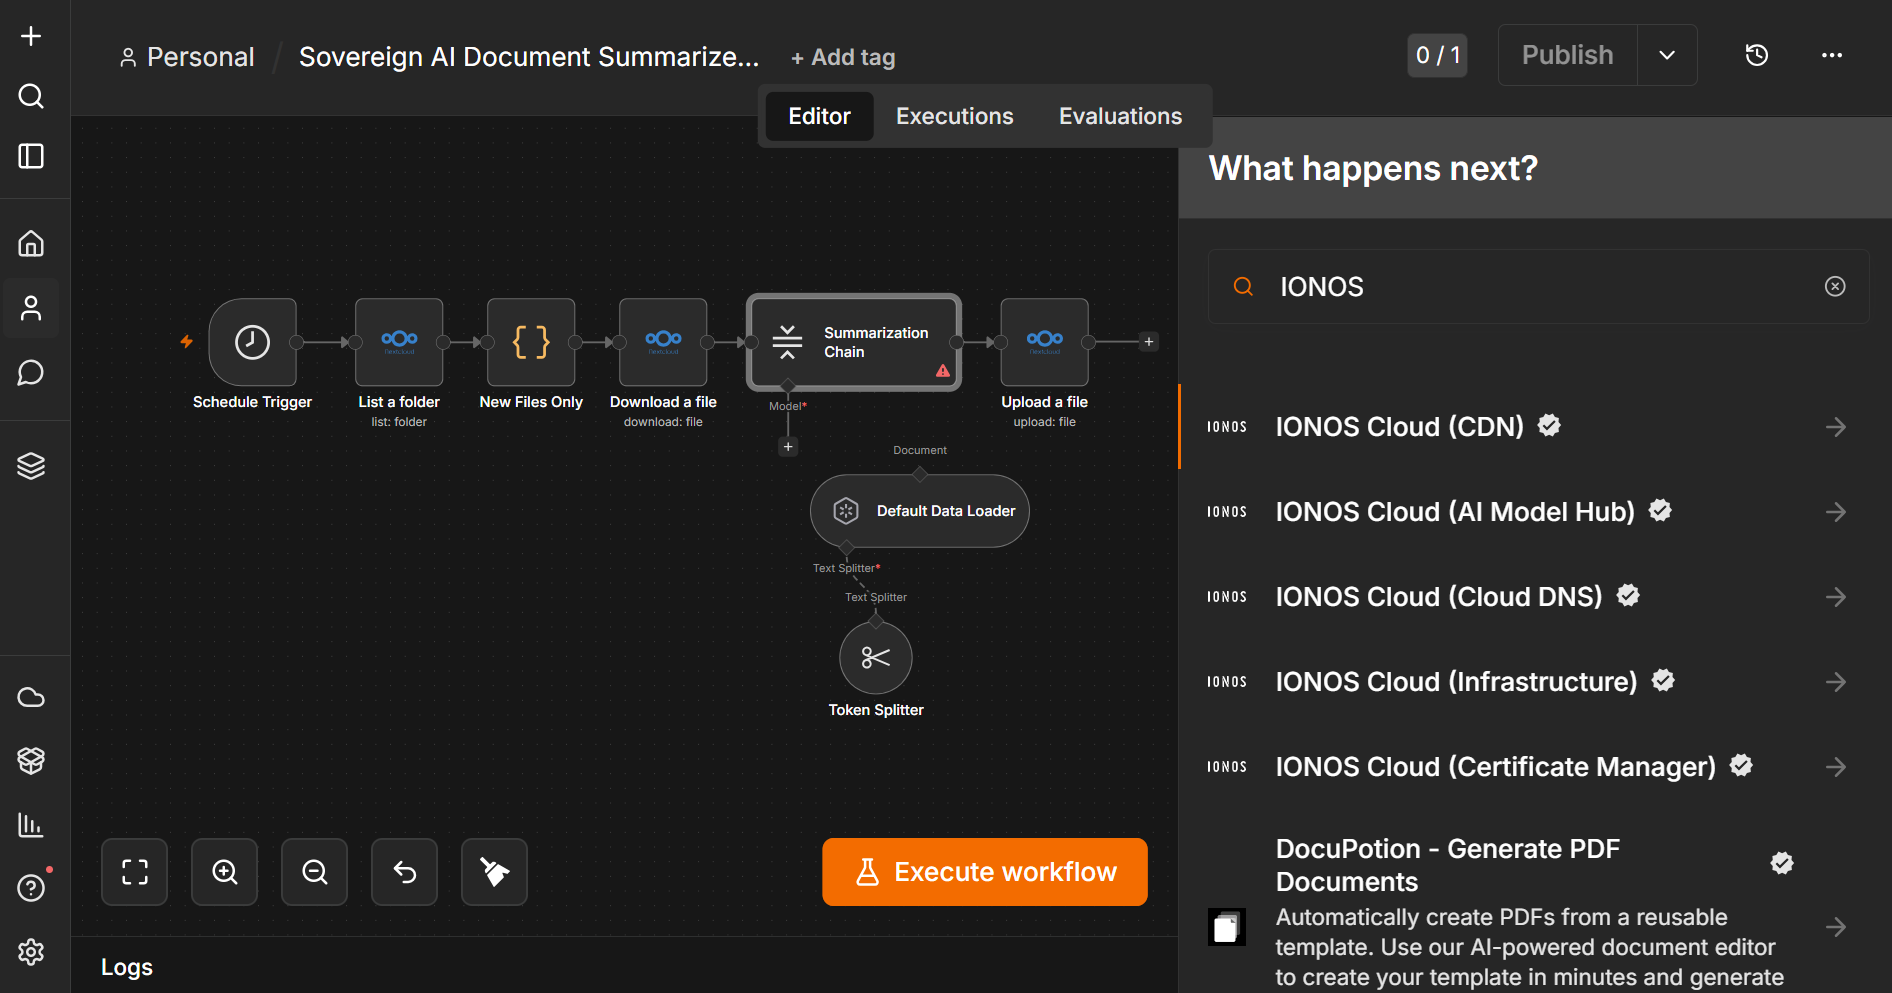Click the cloud icon in sidebar
Screen dimensions: 1892x993
[x=31, y=697]
